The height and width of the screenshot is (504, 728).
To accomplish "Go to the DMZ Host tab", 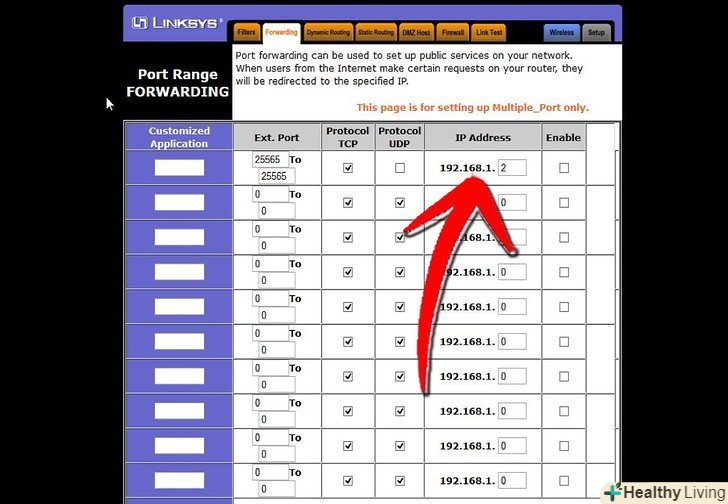I will click(416, 32).
